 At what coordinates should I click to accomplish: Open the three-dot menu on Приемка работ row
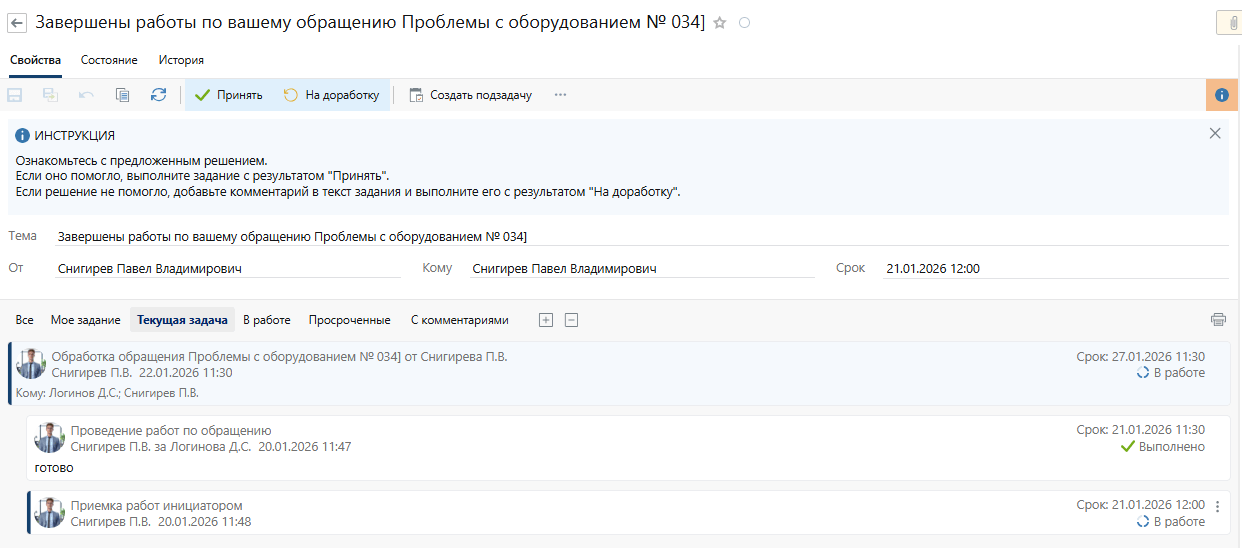[1217, 507]
